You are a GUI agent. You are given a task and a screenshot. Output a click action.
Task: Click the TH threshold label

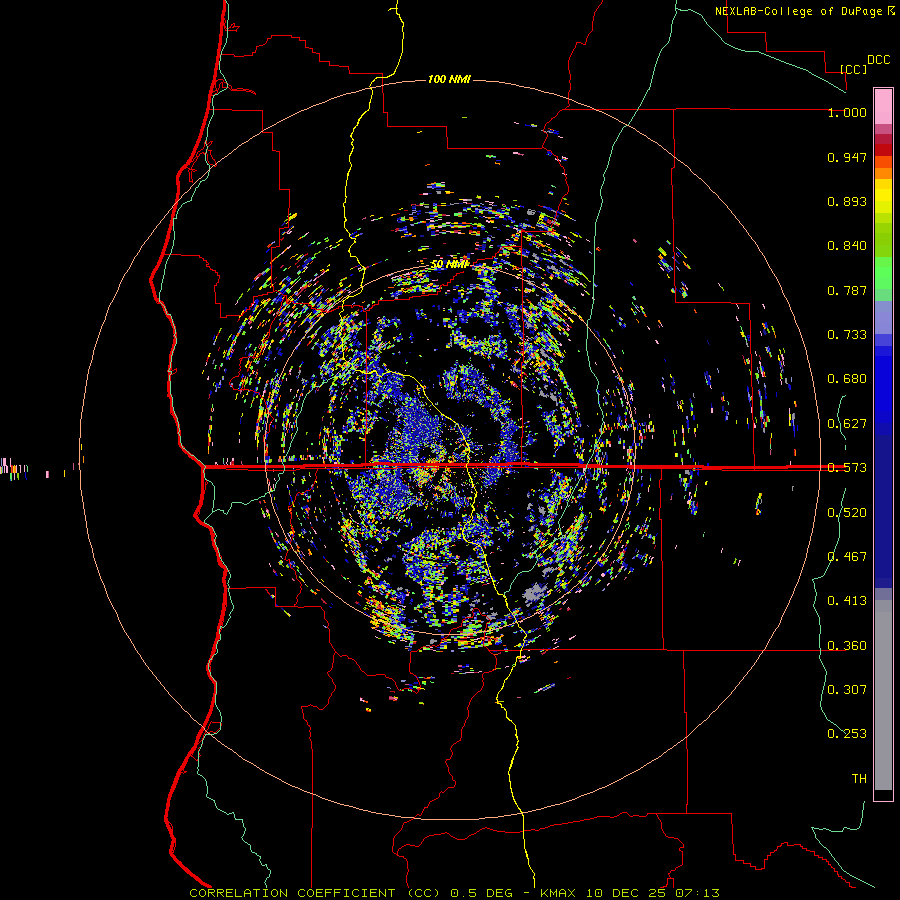tap(859, 779)
